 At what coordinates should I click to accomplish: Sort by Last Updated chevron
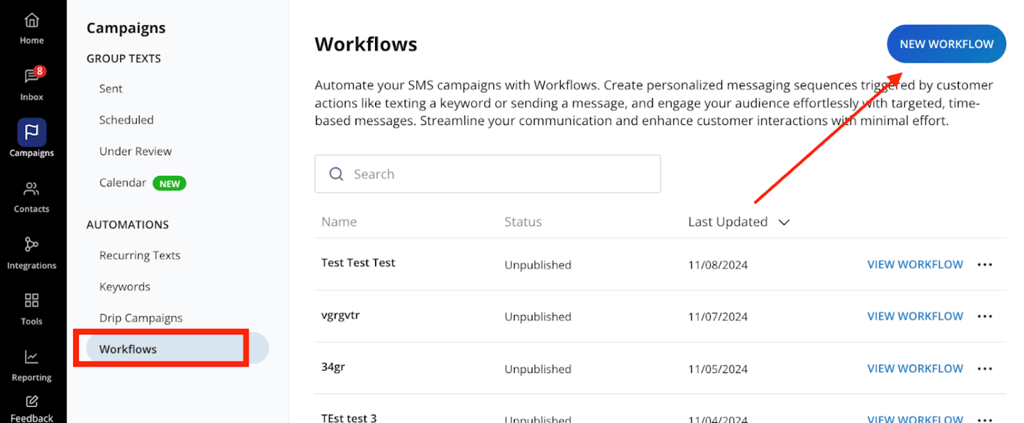[x=784, y=223]
